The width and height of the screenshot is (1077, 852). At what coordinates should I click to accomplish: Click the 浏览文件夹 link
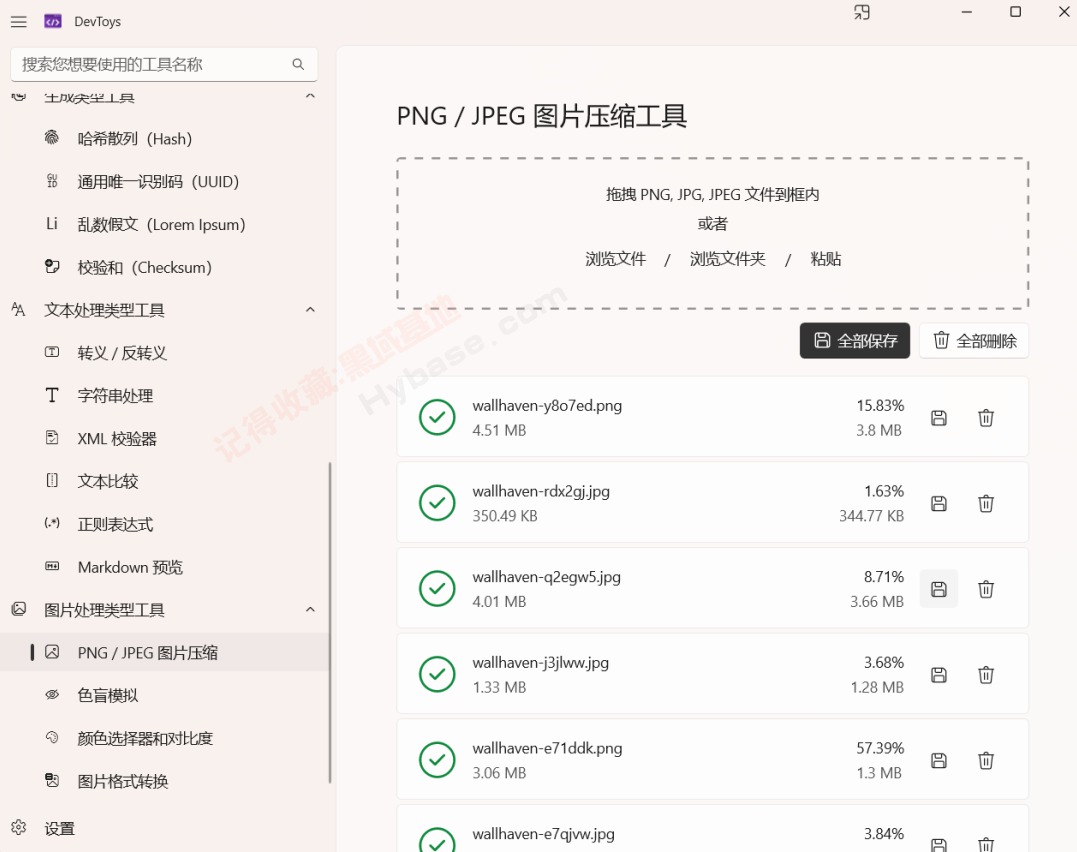click(x=727, y=259)
